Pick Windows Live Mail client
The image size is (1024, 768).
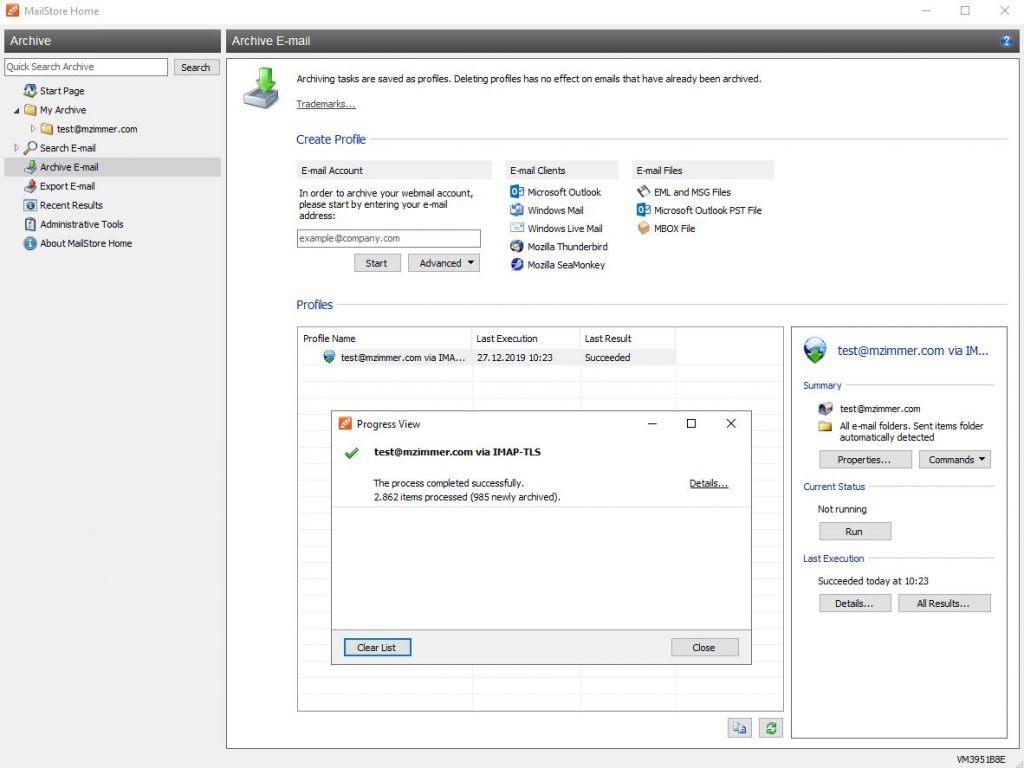coord(565,228)
